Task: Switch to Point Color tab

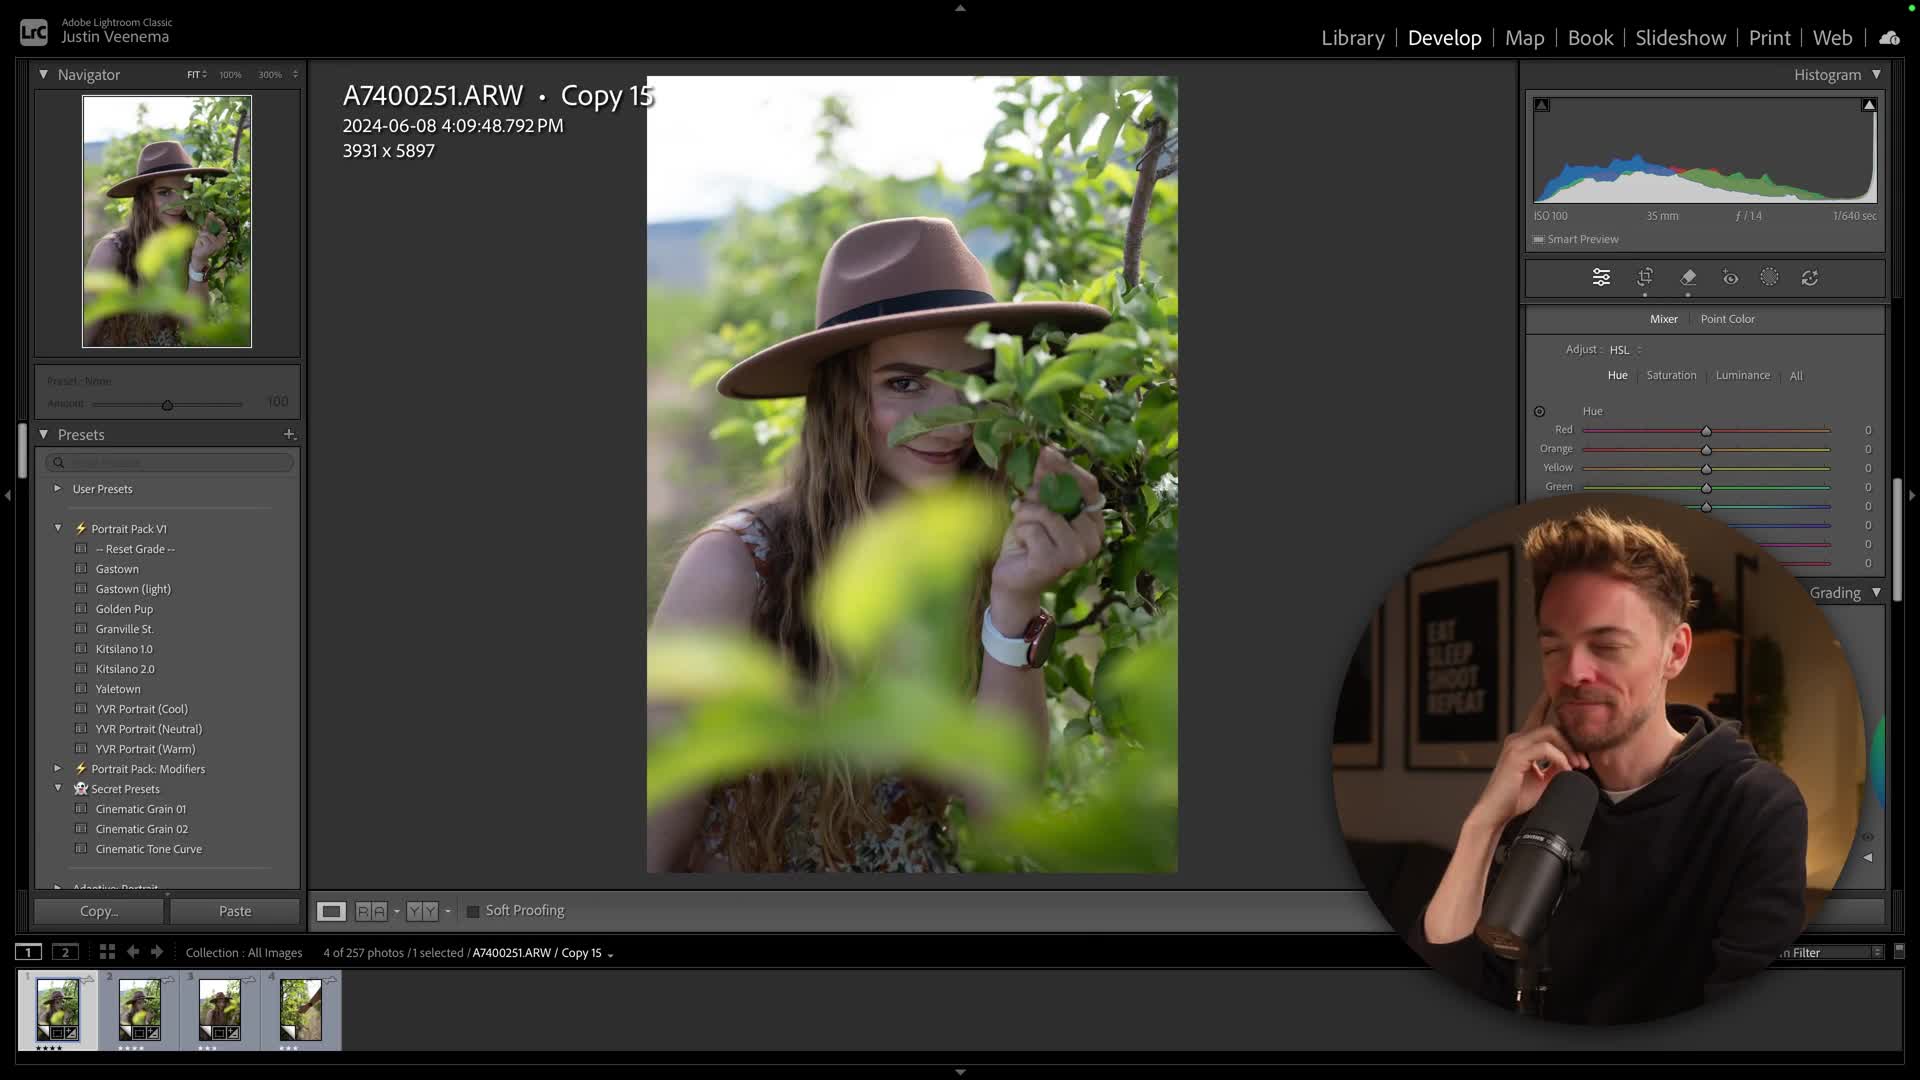Action: click(1728, 318)
